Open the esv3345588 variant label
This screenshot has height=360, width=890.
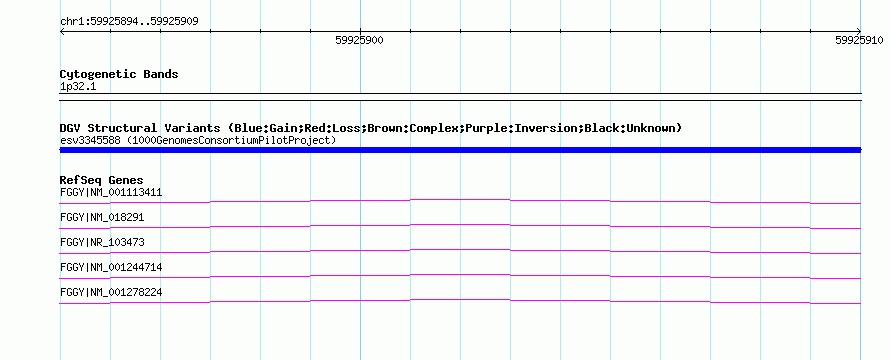198,140
